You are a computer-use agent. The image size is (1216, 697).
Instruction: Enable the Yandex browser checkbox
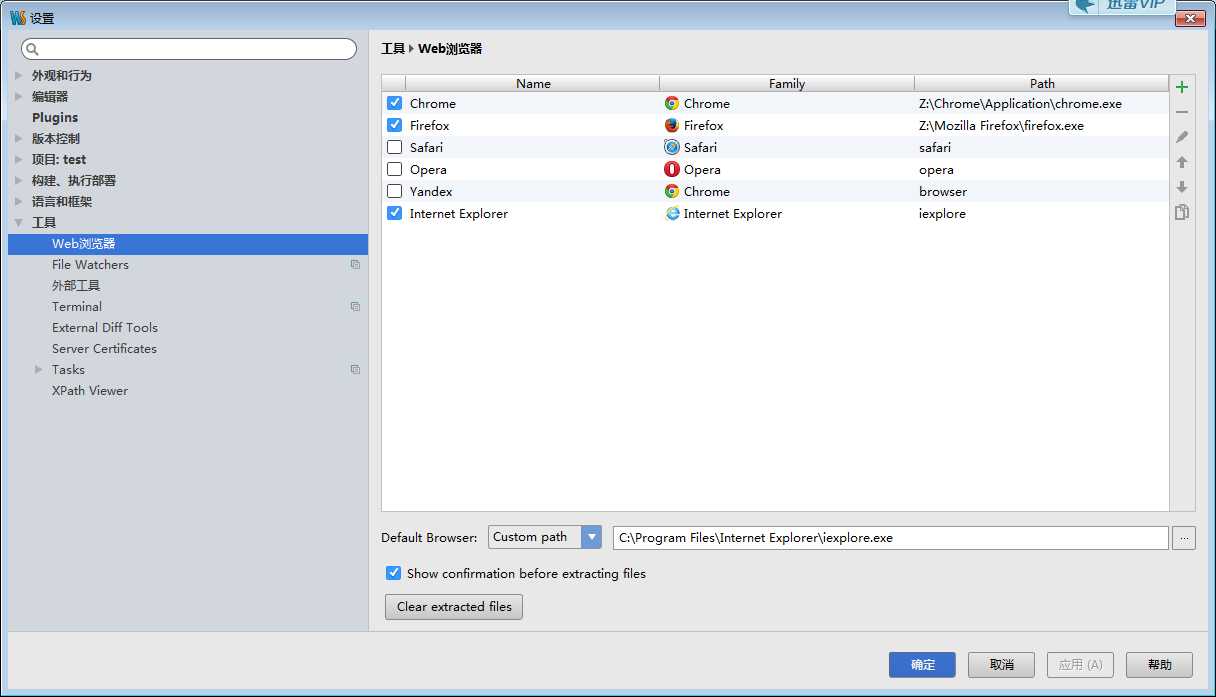[x=394, y=191]
